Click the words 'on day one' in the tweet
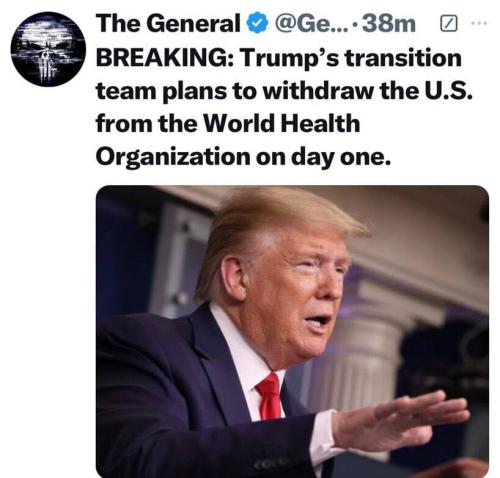The image size is (500, 478). (323, 157)
